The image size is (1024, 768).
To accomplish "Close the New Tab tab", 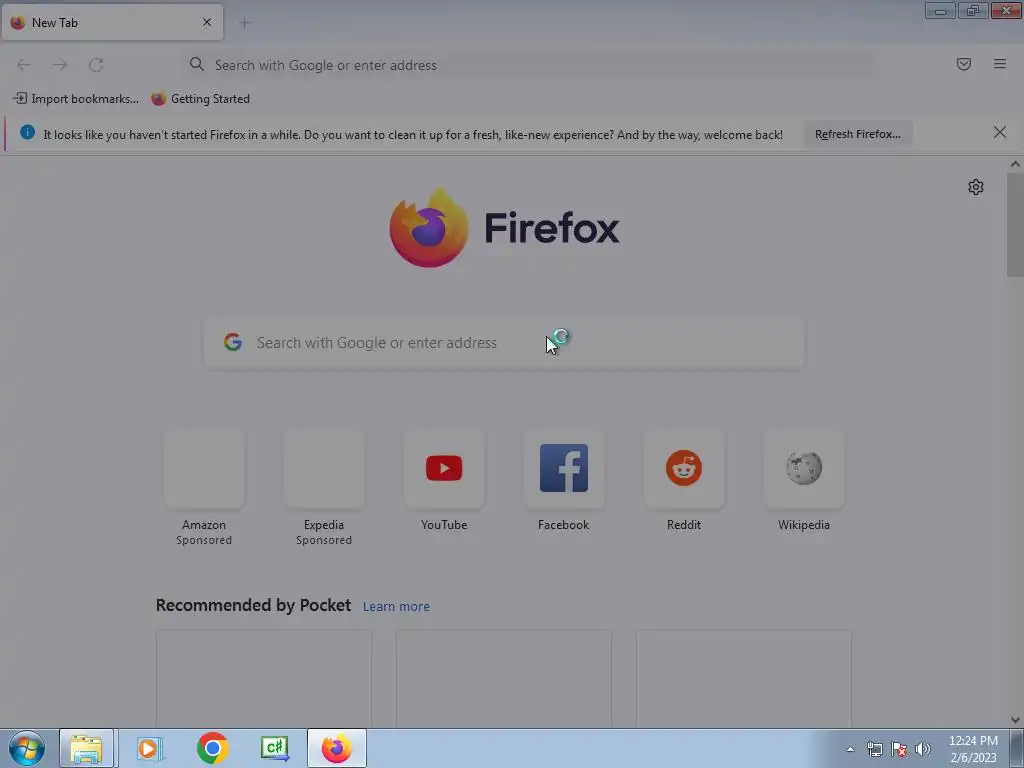I will pos(207,22).
